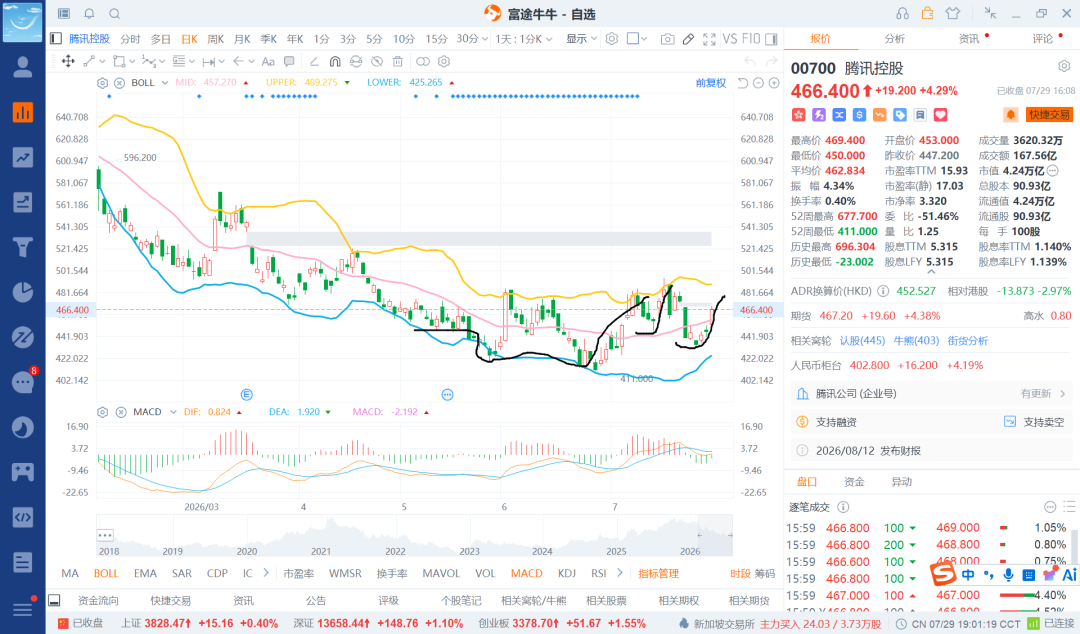Switch to 资金 tab below quote
The width and height of the screenshot is (1080, 634).
coord(854,482)
